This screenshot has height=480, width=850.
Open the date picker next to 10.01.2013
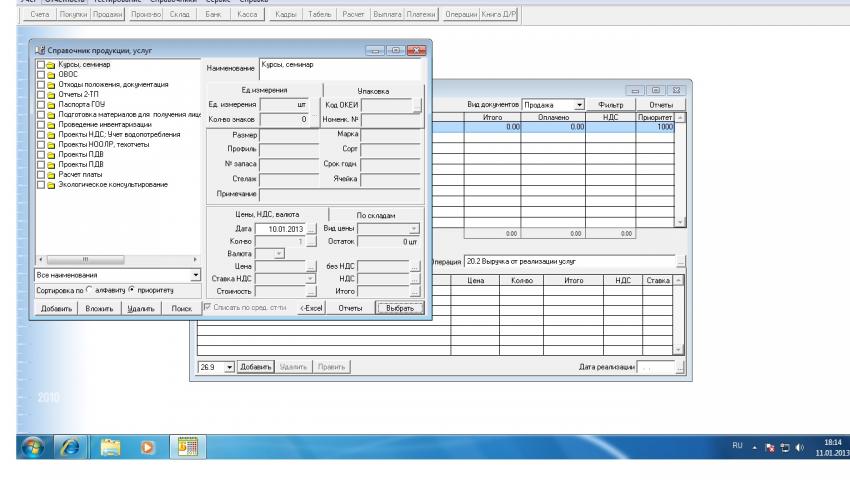pyautogui.click(x=311, y=229)
